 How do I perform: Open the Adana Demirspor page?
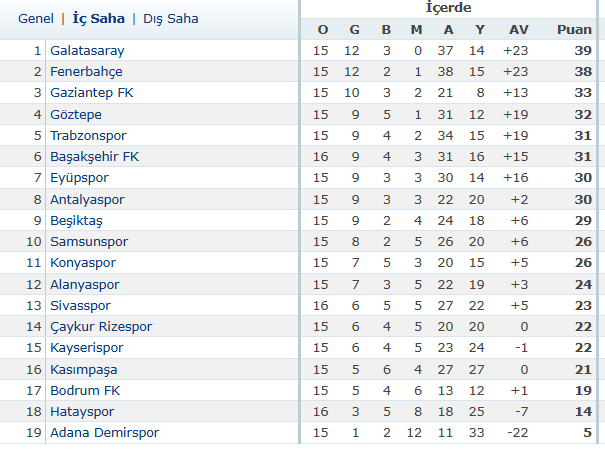(x=105, y=432)
